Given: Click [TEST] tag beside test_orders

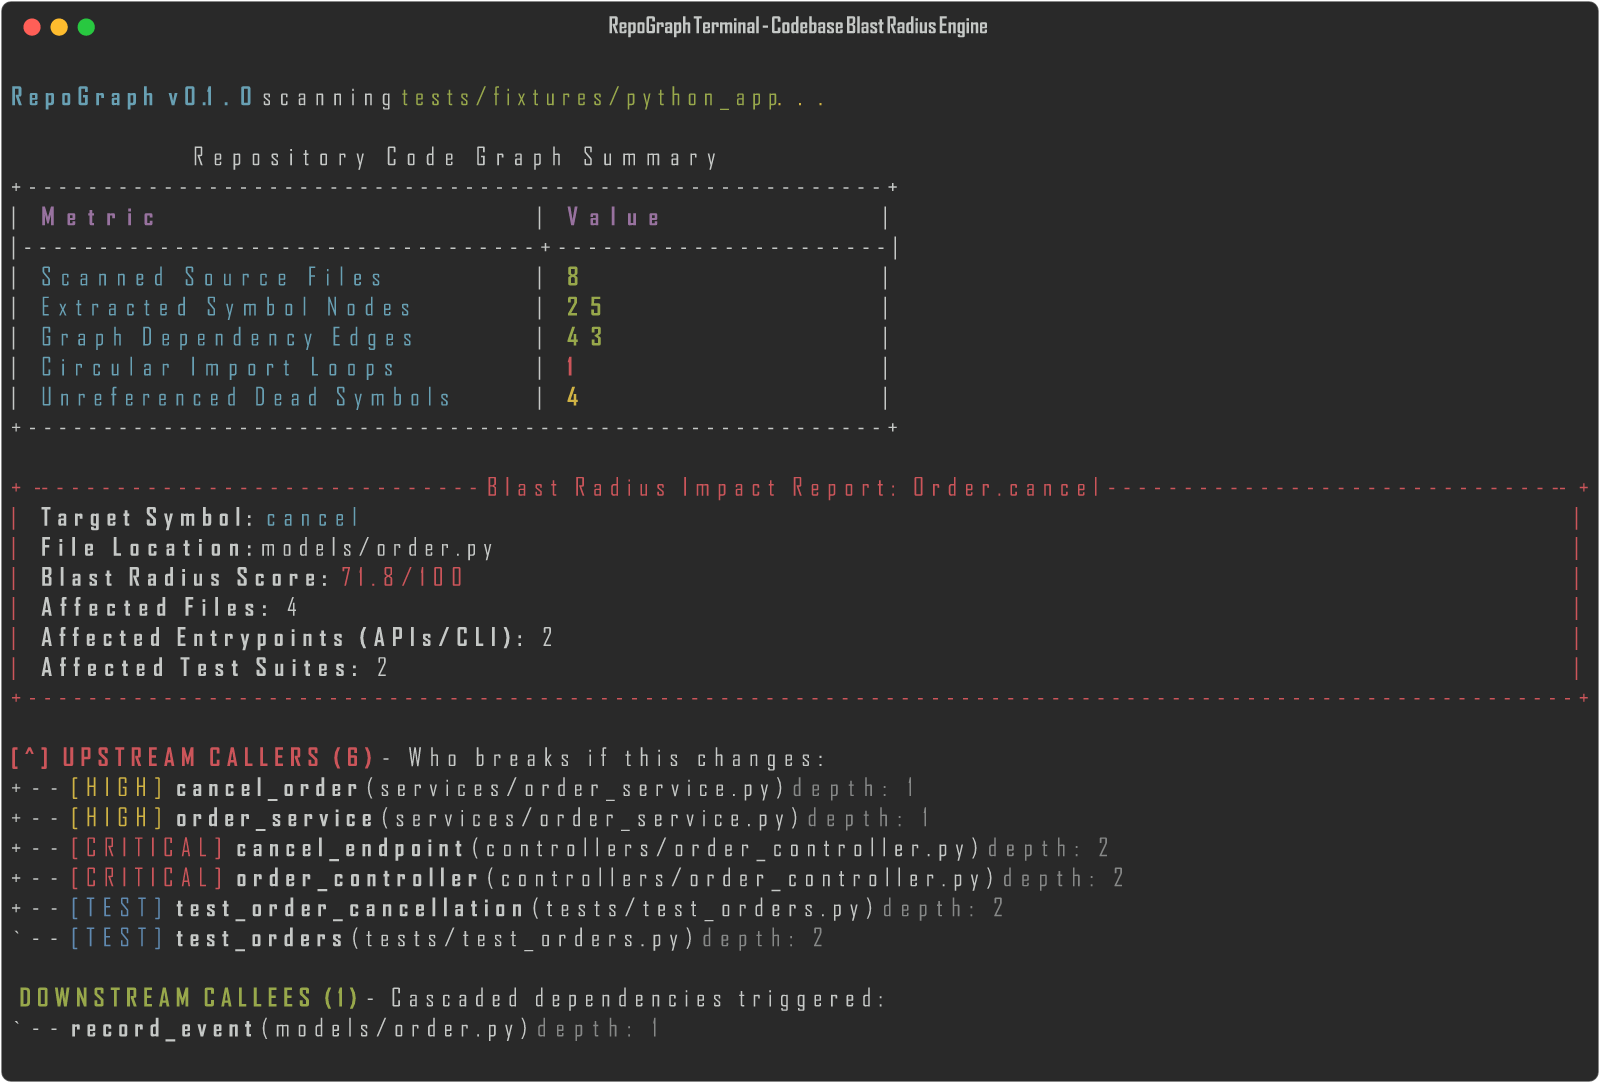Looking at the screenshot, I should pyautogui.click(x=117, y=938).
